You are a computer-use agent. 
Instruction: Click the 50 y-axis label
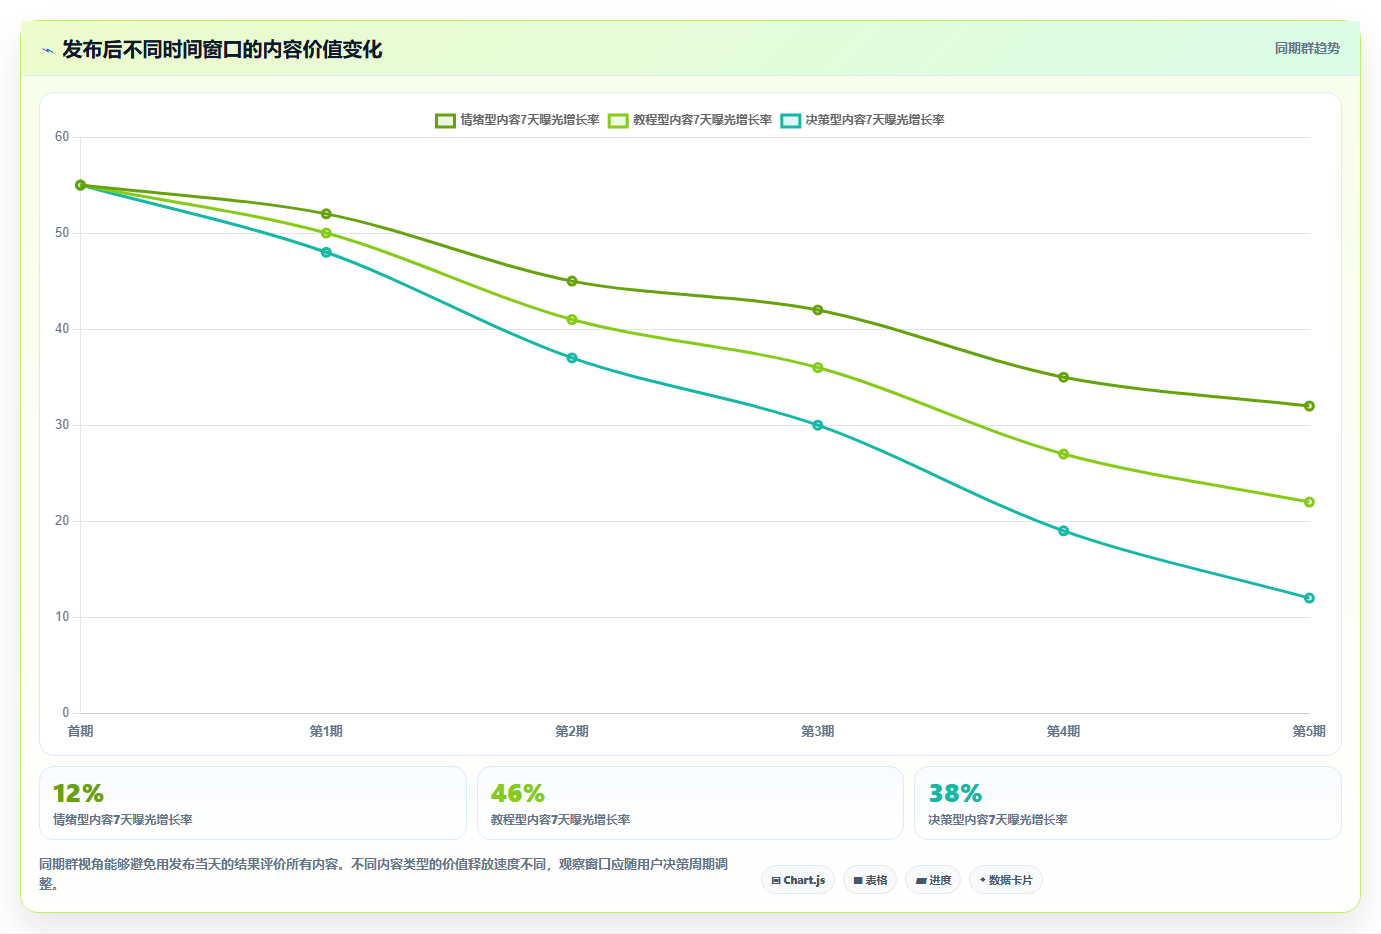coord(62,233)
